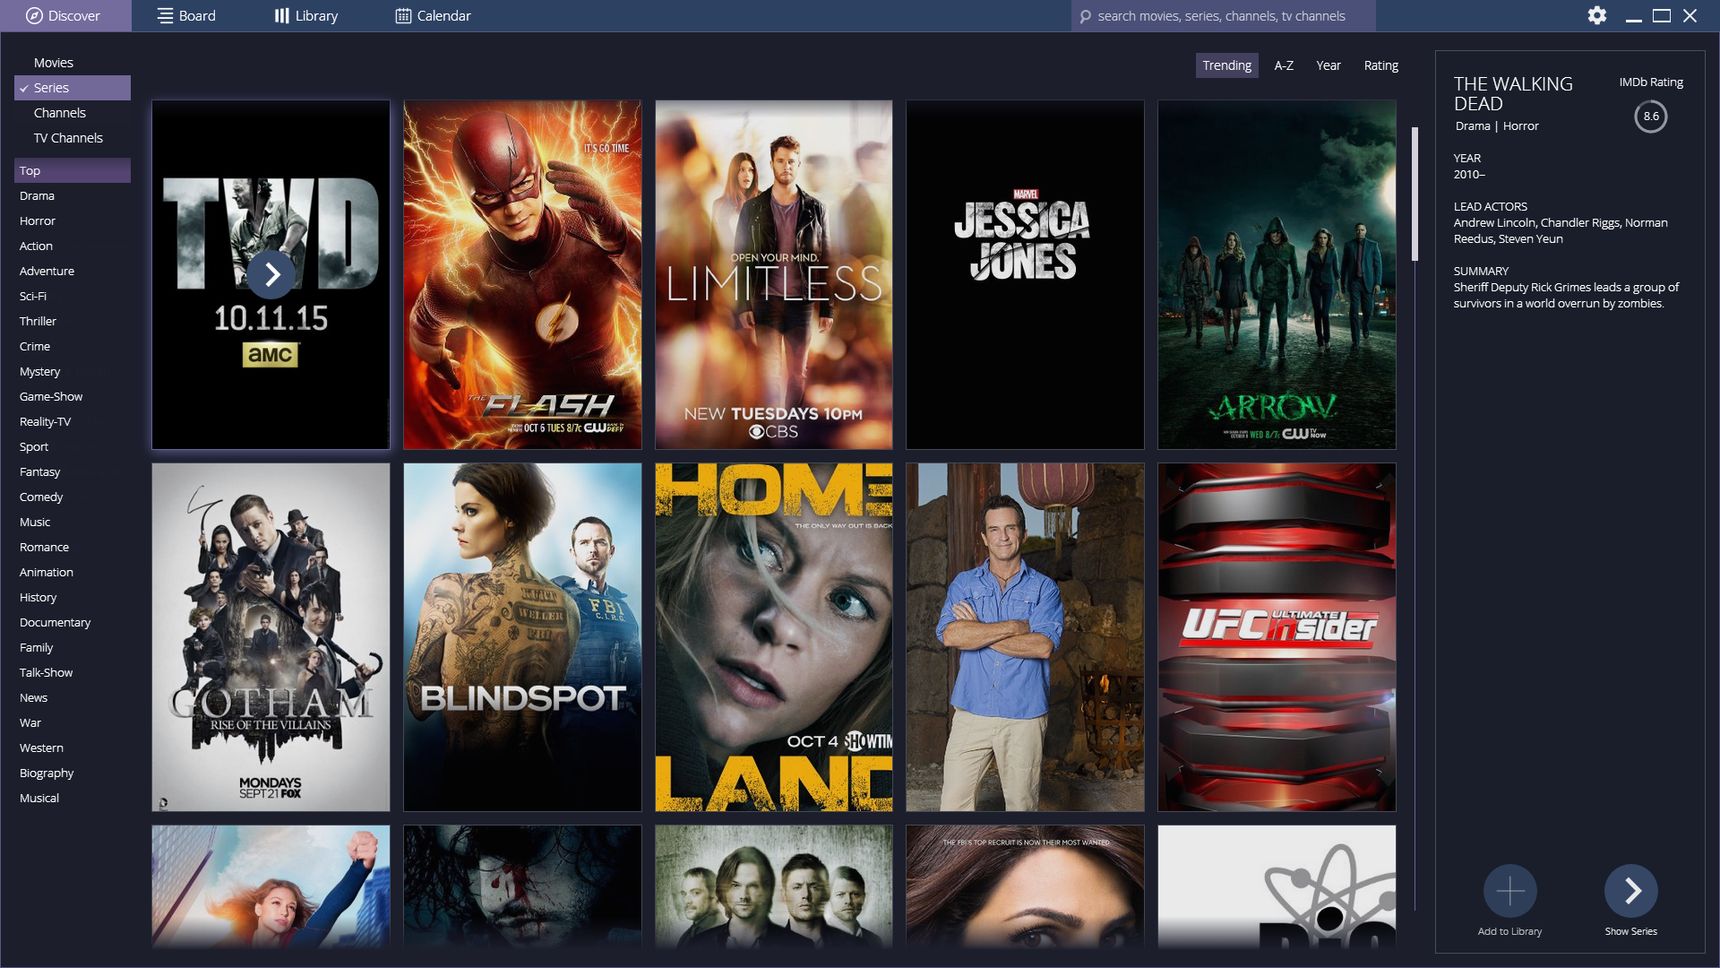Click the arrow on The Walking Dead poster

(271, 274)
